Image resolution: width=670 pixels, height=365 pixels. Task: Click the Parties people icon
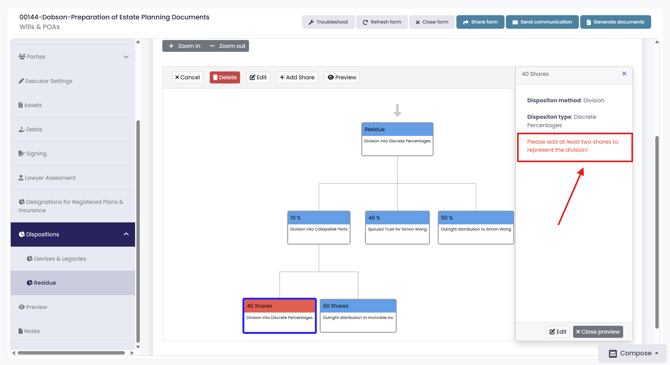[22, 56]
